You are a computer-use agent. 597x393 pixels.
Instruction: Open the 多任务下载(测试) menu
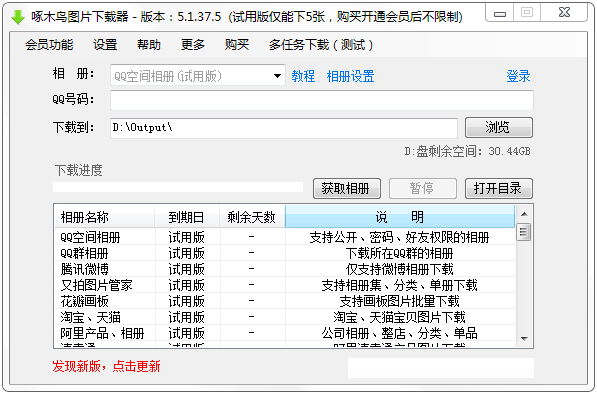point(321,45)
